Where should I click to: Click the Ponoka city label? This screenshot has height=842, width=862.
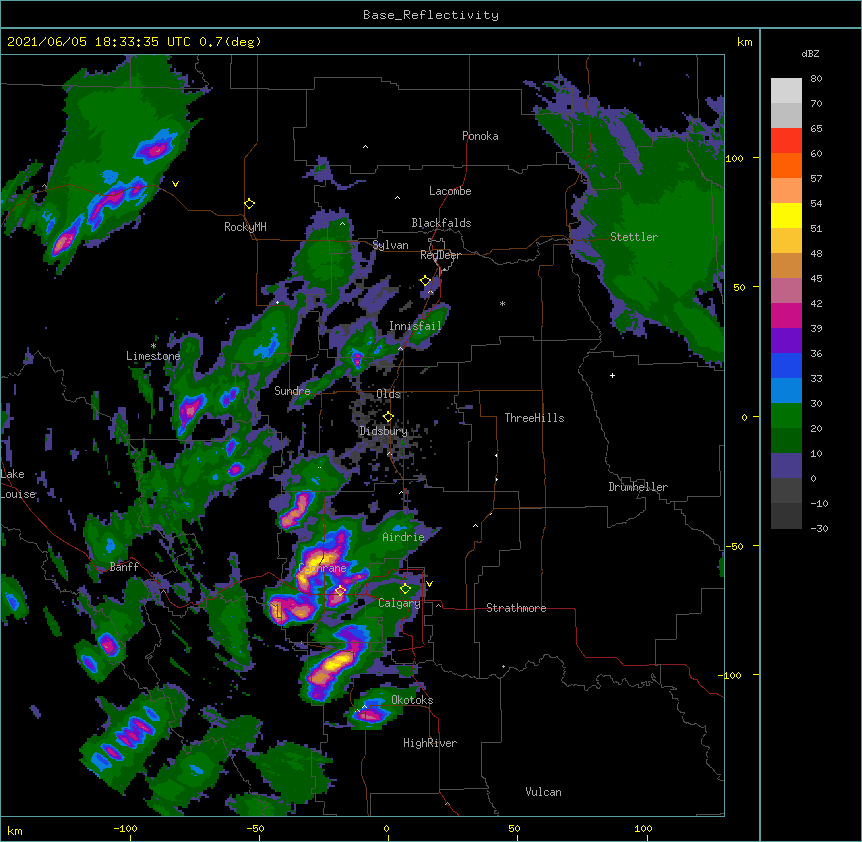pyautogui.click(x=480, y=136)
